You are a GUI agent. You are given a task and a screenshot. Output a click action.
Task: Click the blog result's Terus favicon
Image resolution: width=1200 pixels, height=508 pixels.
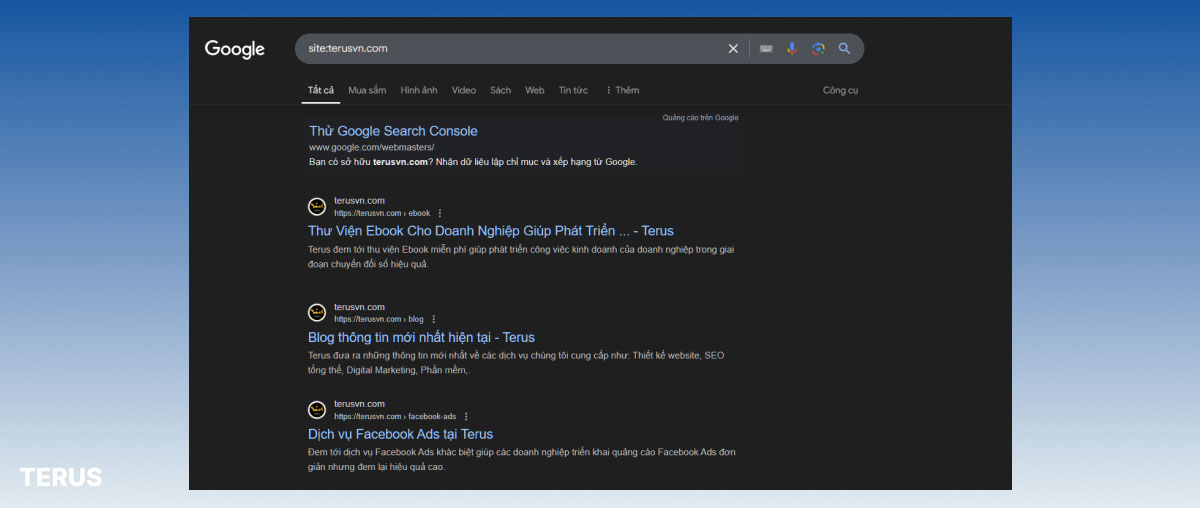pyautogui.click(x=317, y=313)
